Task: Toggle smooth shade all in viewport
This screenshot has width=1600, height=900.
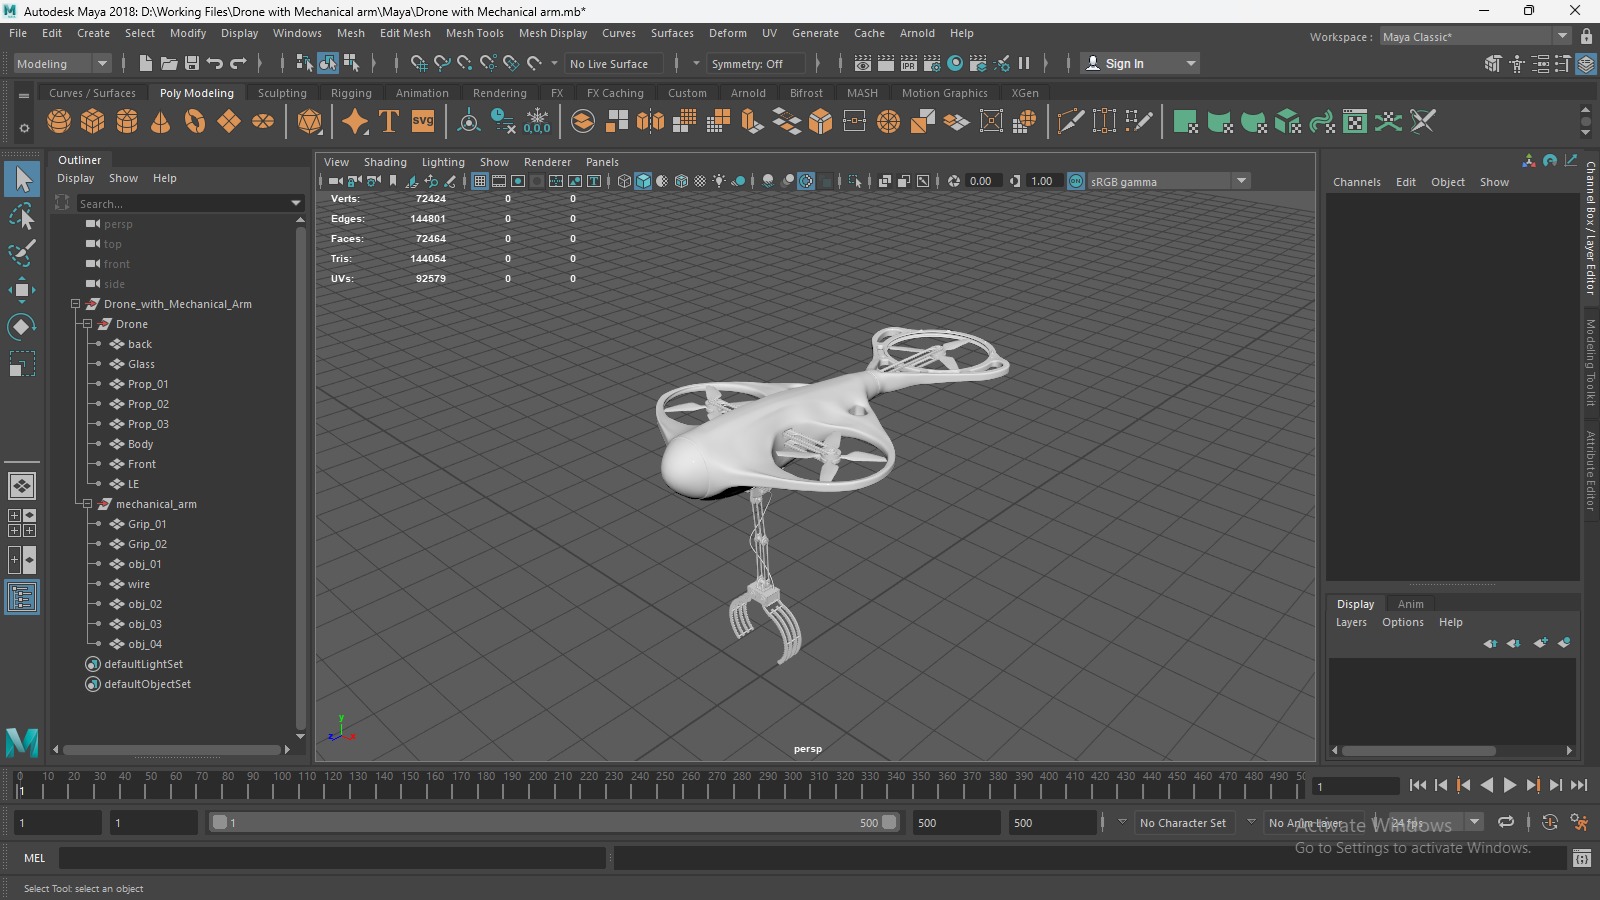Action: point(643,181)
